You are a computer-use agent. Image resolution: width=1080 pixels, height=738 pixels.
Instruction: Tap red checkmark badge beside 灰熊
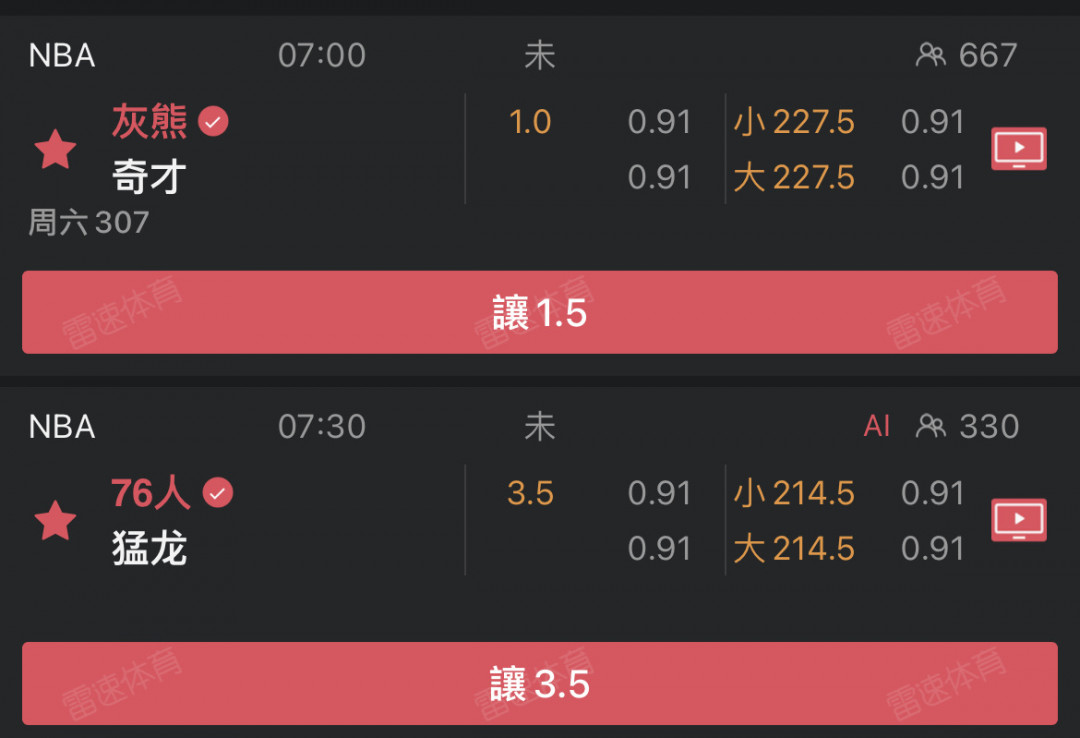(x=213, y=122)
